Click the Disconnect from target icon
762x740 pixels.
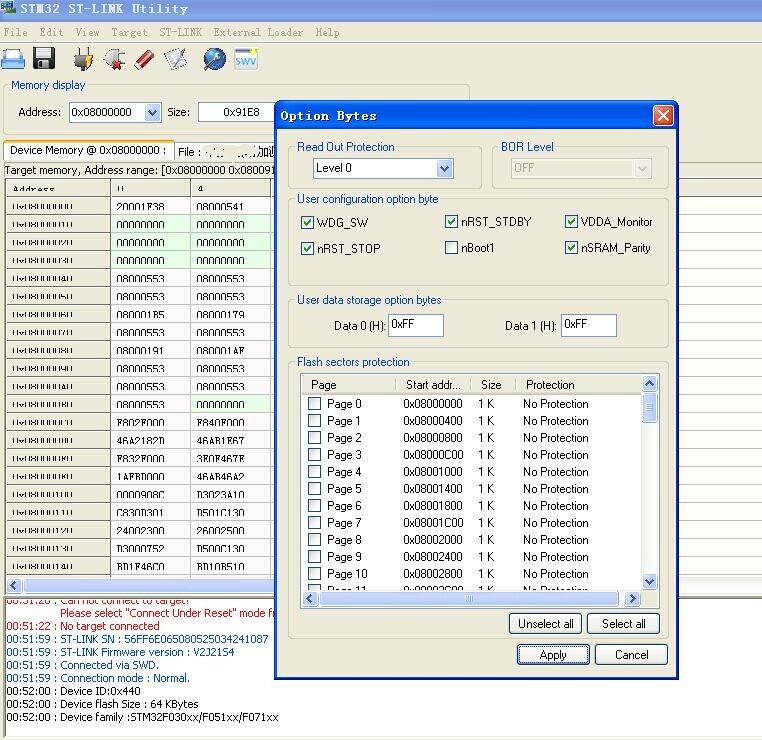pos(114,59)
